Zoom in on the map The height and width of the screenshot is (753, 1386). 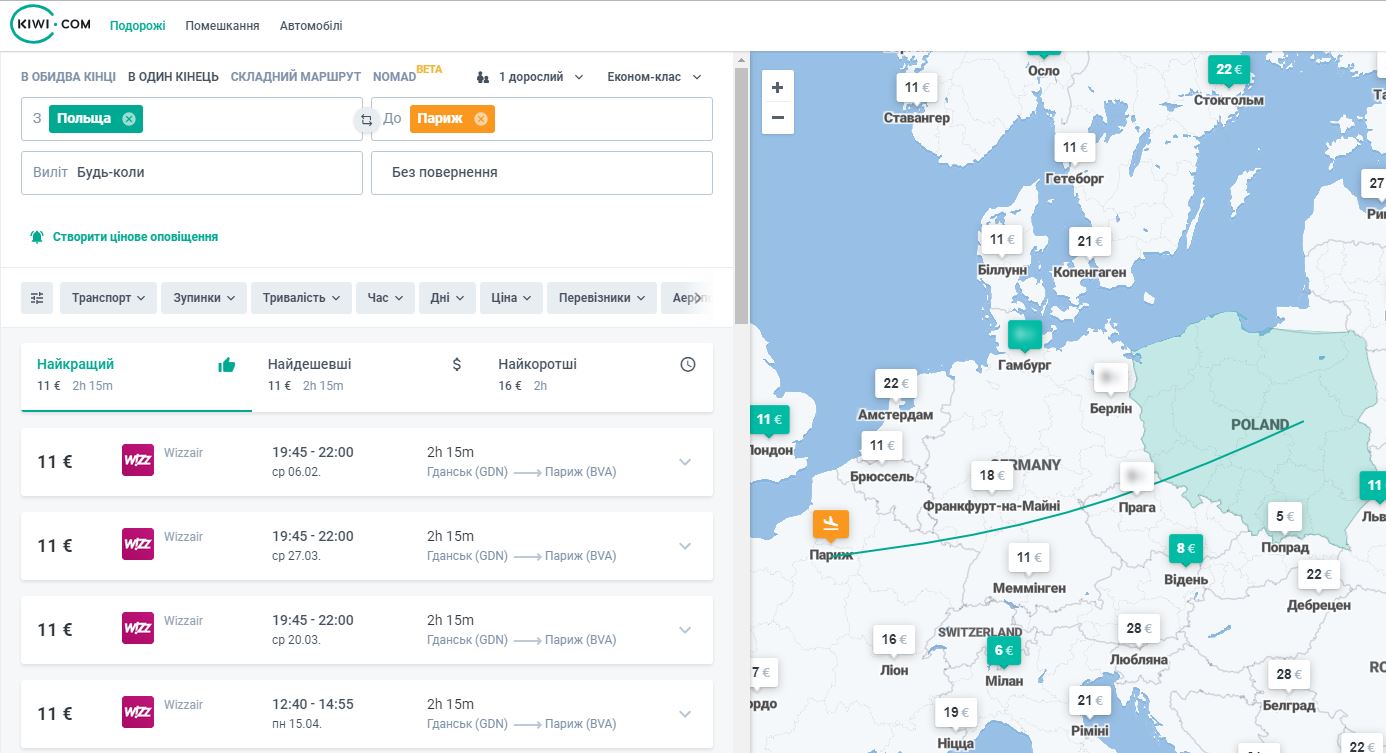point(778,87)
